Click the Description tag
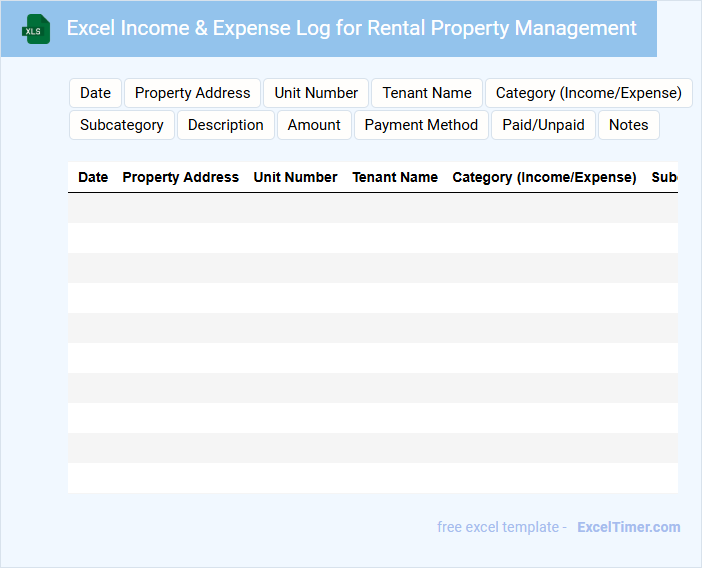This screenshot has width=702, height=568. 226,125
